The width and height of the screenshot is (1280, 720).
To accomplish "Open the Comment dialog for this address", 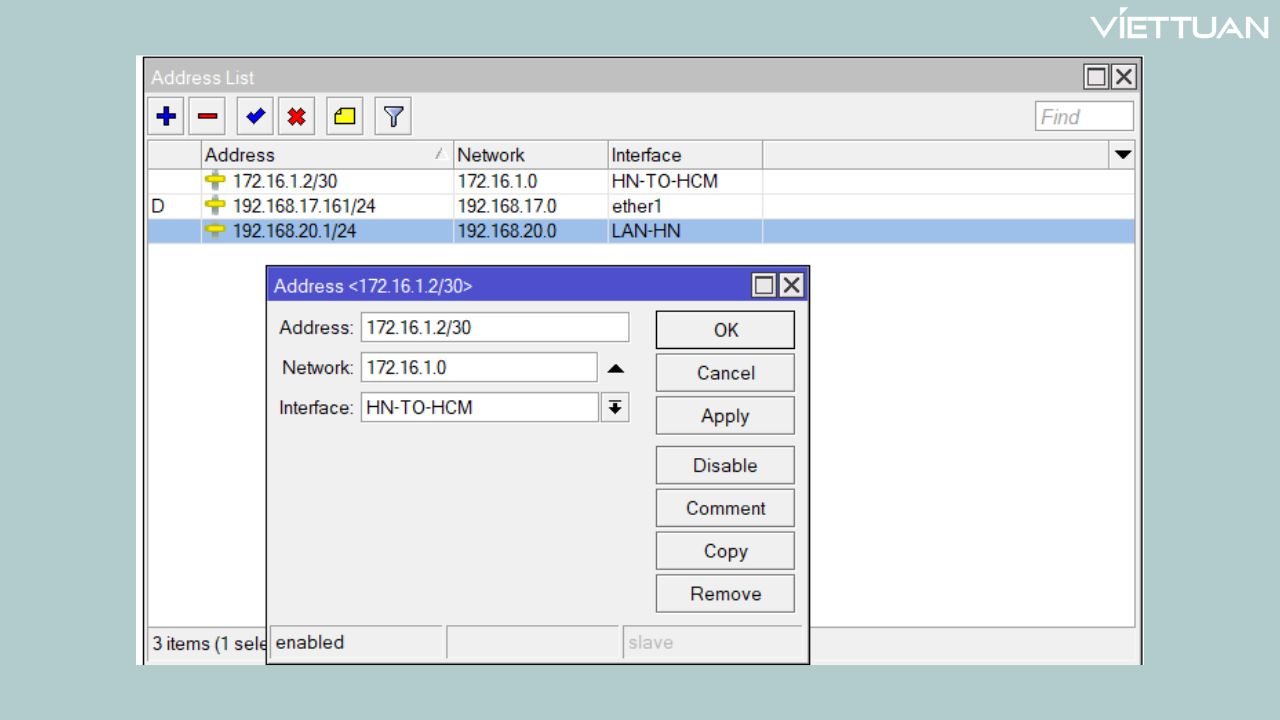I will click(x=724, y=508).
